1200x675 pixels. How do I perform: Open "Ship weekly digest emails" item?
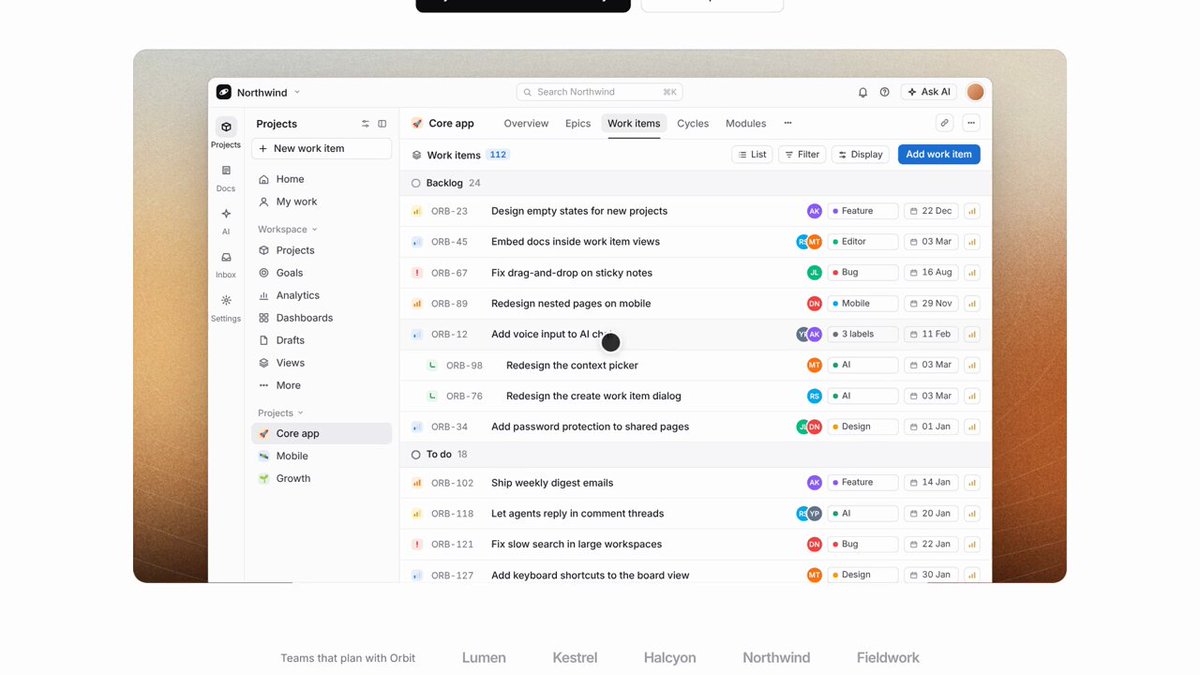pyautogui.click(x=552, y=483)
